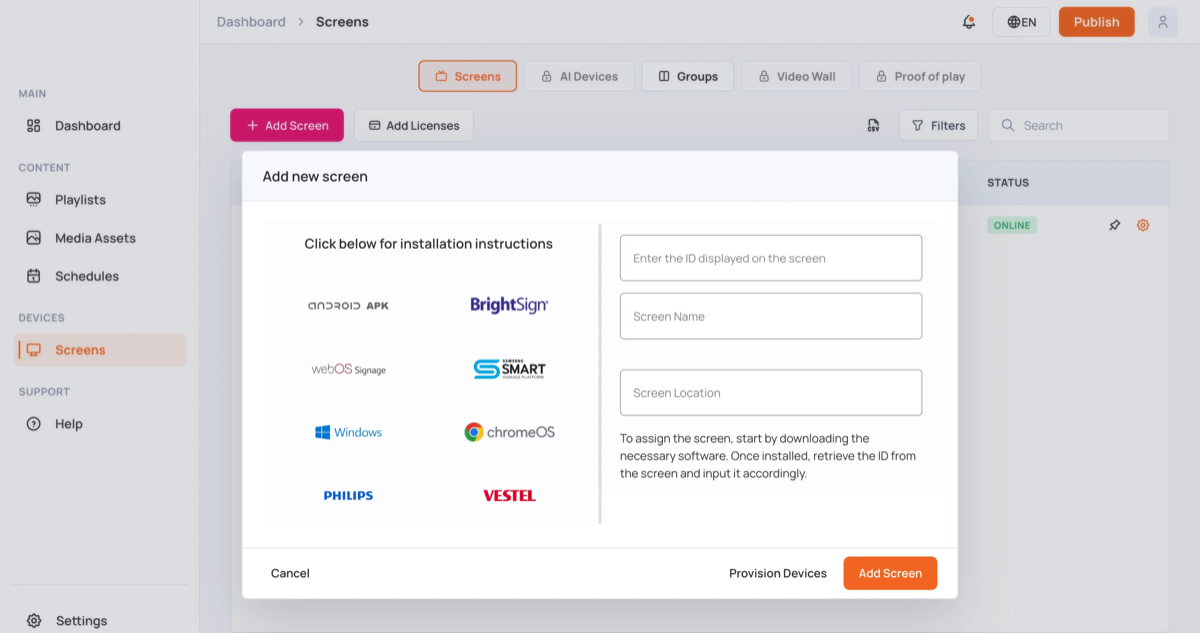Select the BrightSign platform logo

coord(509,305)
